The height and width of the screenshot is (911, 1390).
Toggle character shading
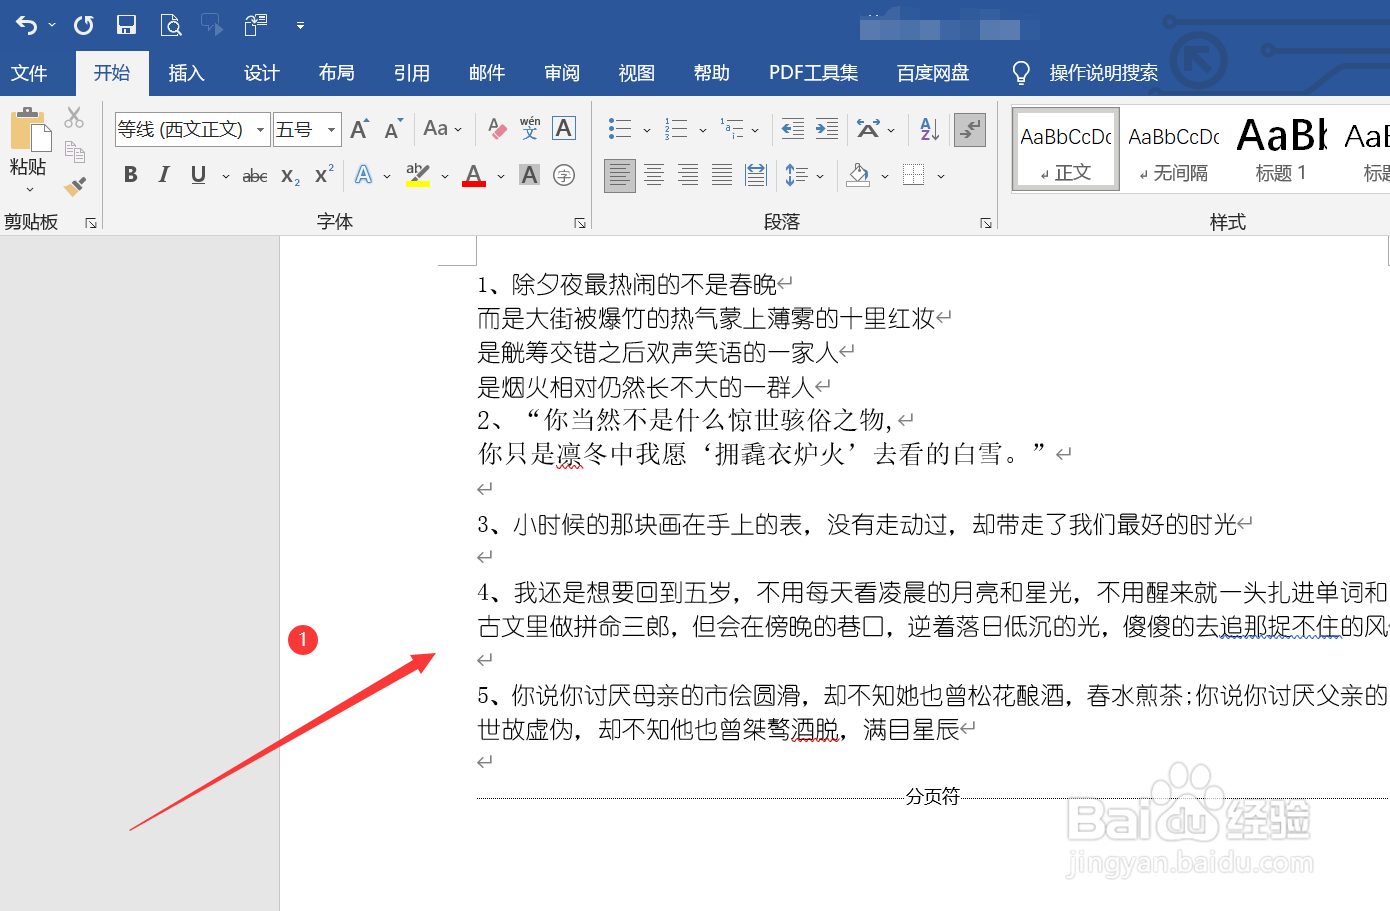(x=530, y=175)
